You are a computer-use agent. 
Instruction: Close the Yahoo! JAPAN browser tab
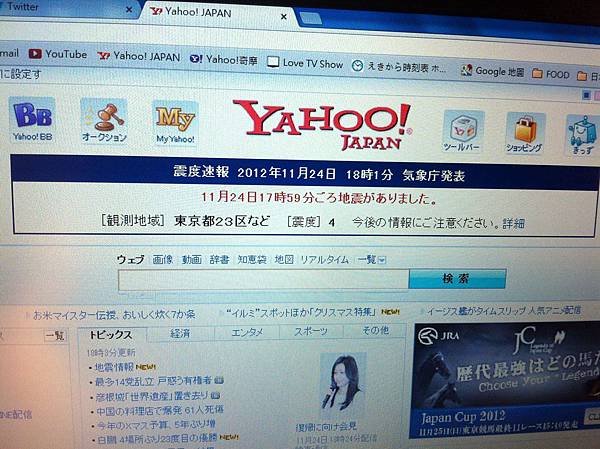[284, 17]
